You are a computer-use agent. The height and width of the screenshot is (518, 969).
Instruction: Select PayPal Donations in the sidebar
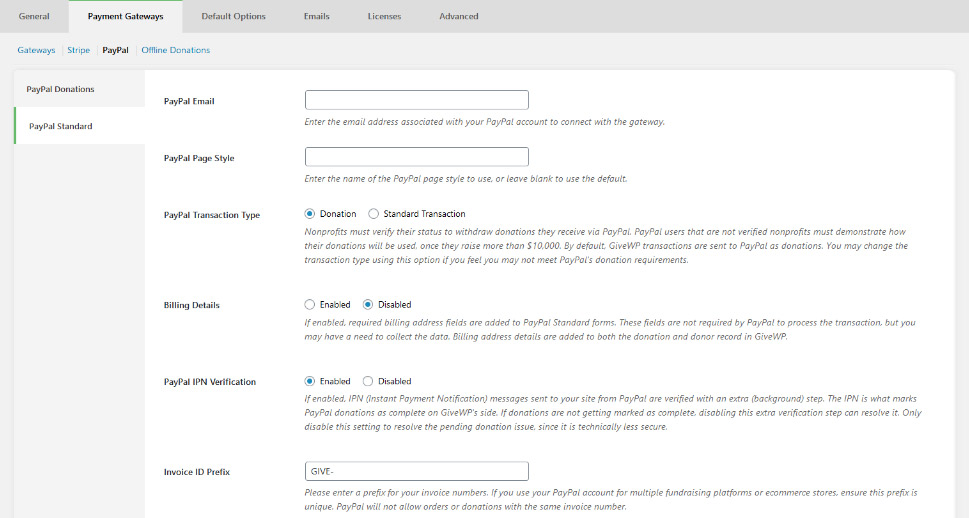(x=60, y=89)
